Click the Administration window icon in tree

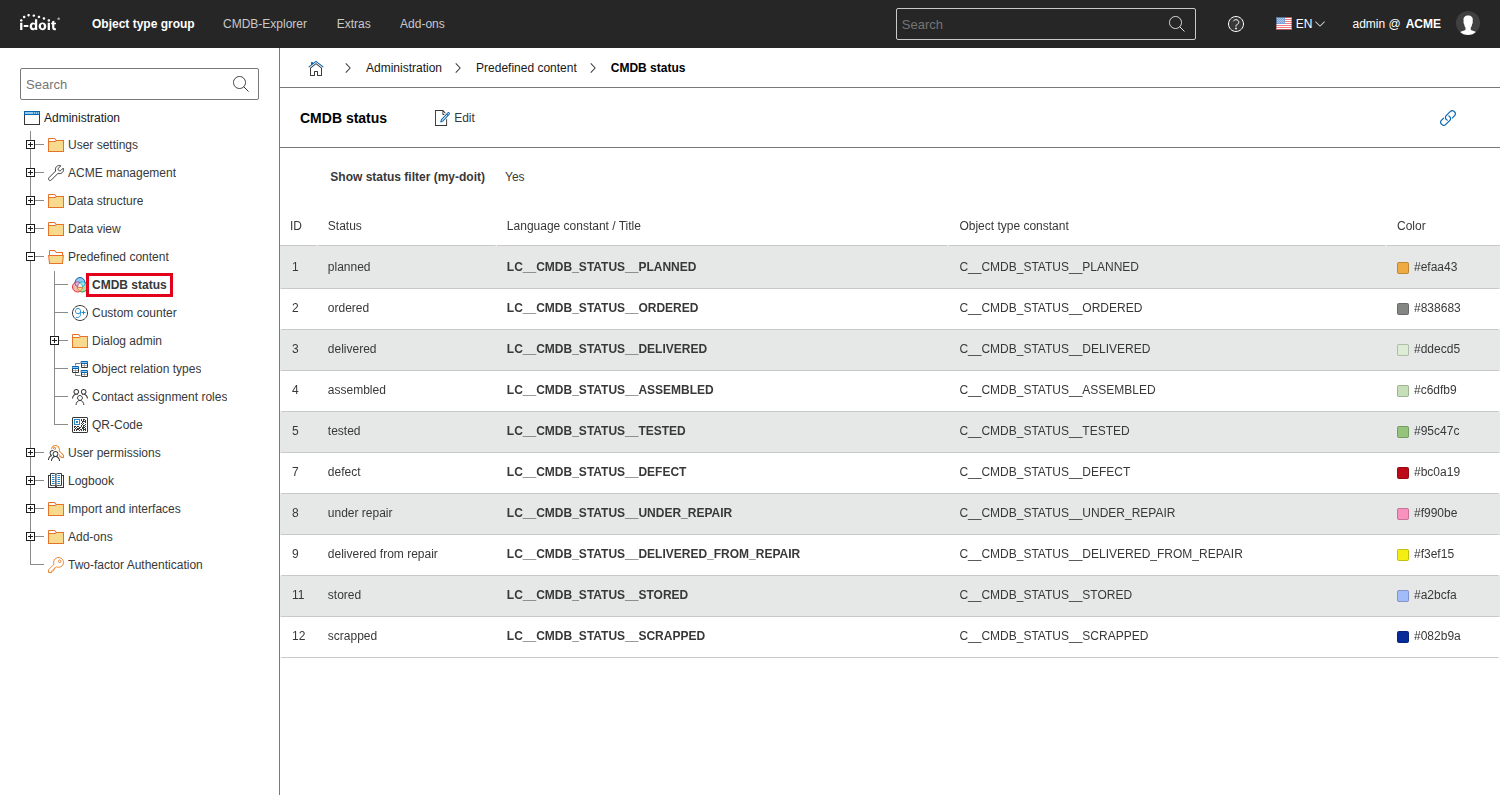pos(32,118)
